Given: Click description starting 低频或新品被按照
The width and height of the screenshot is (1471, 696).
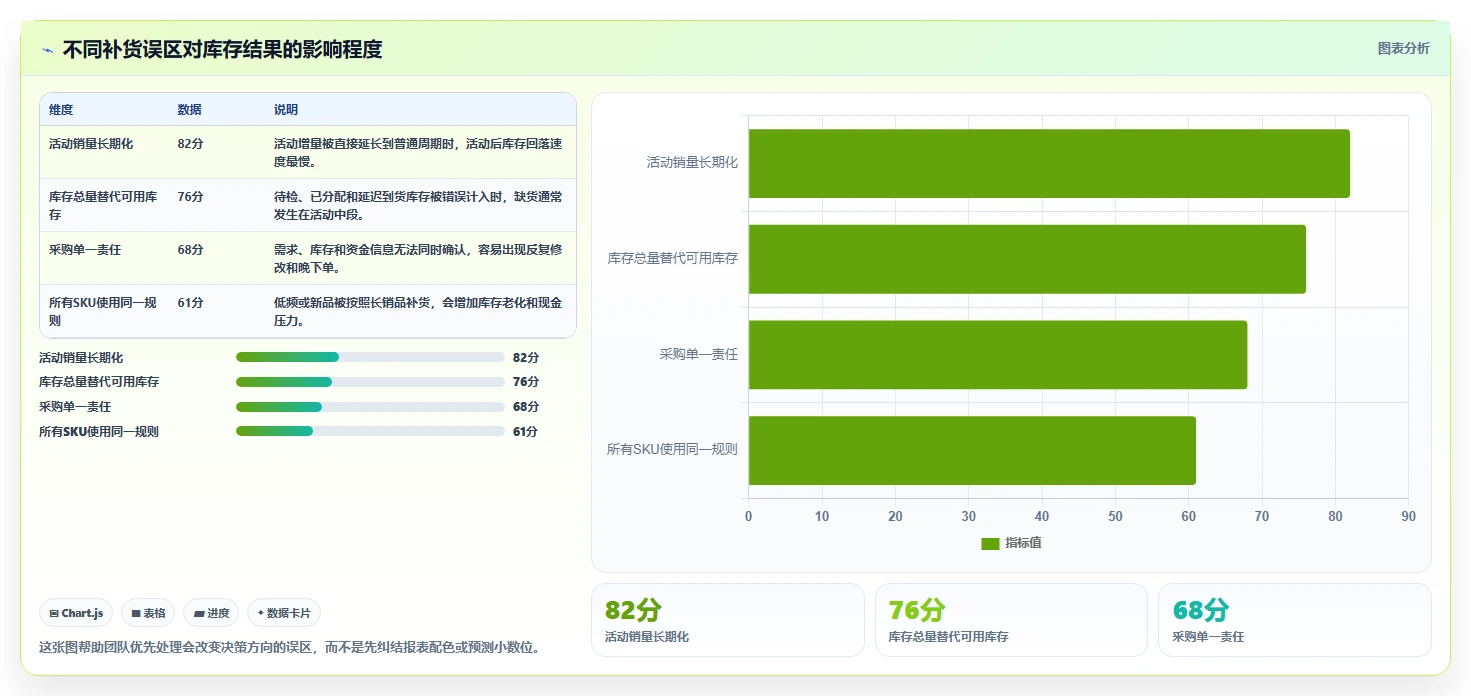Looking at the screenshot, I should point(418,312).
